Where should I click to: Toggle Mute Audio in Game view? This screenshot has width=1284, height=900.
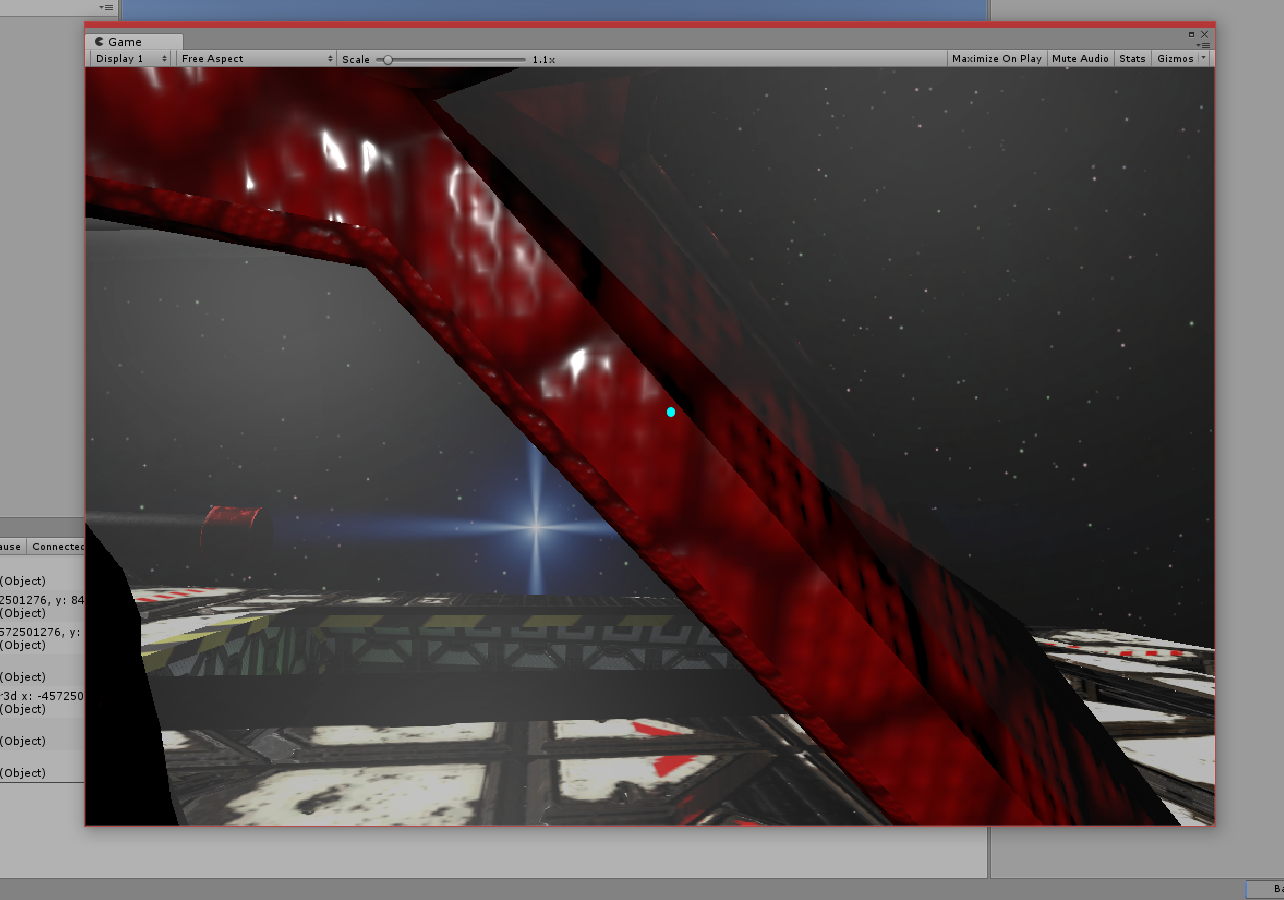tap(1080, 59)
